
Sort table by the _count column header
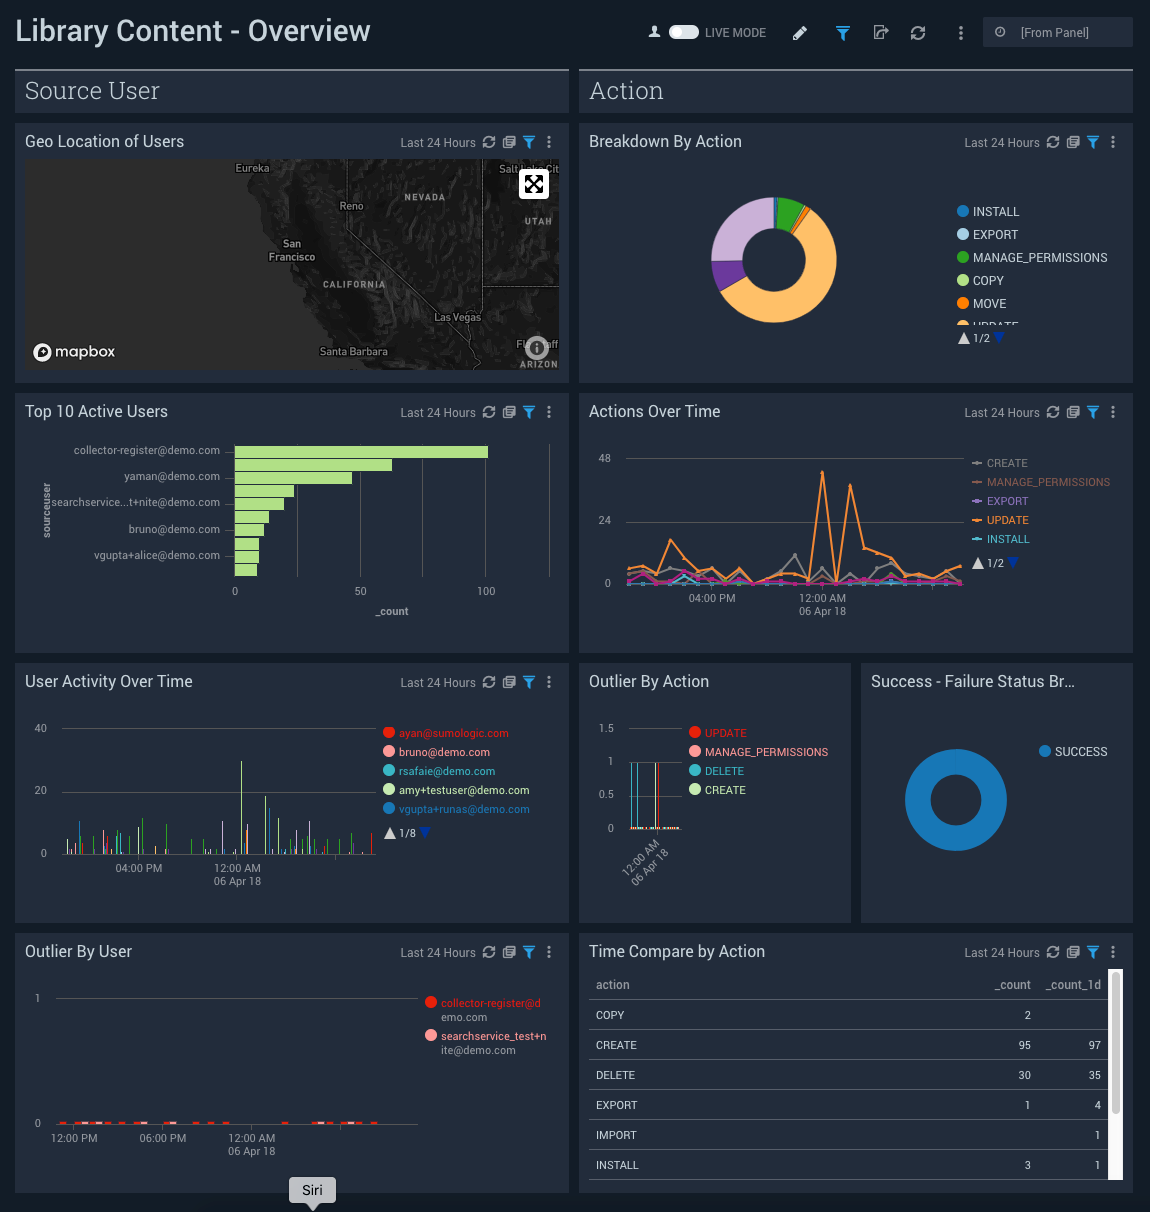point(1013,985)
